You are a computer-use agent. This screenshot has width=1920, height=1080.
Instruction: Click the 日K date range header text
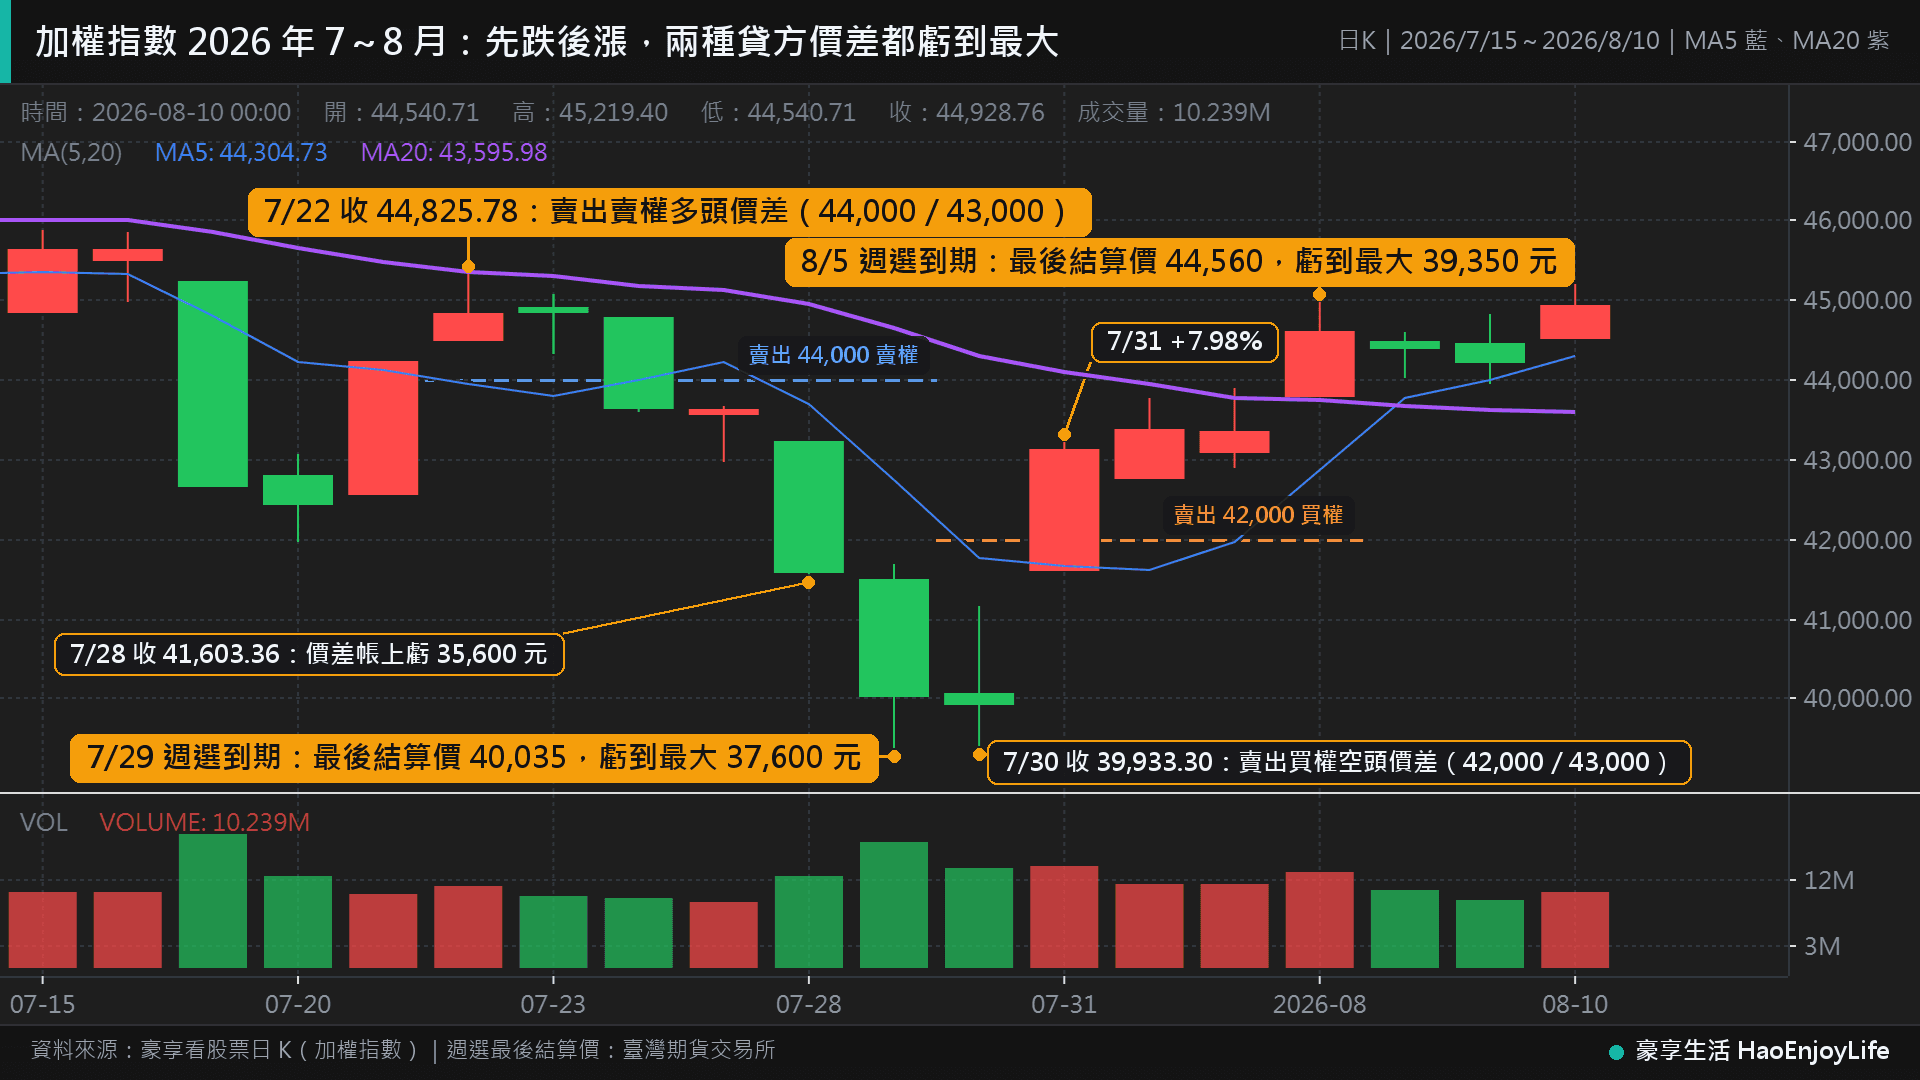[x=1614, y=41]
